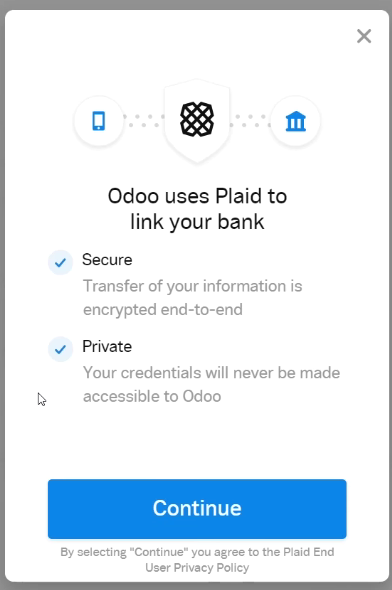Click dotted connector between phone and Plaid logo

tap(144, 120)
